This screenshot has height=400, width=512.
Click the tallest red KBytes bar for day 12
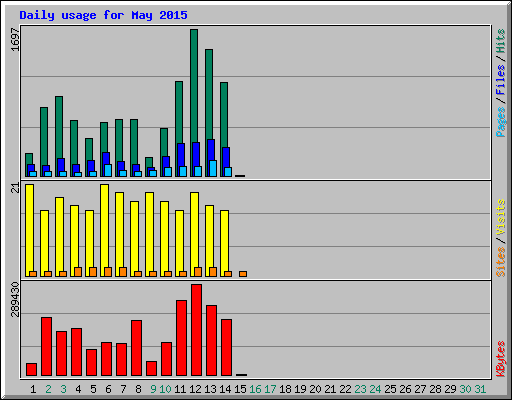[197, 330]
